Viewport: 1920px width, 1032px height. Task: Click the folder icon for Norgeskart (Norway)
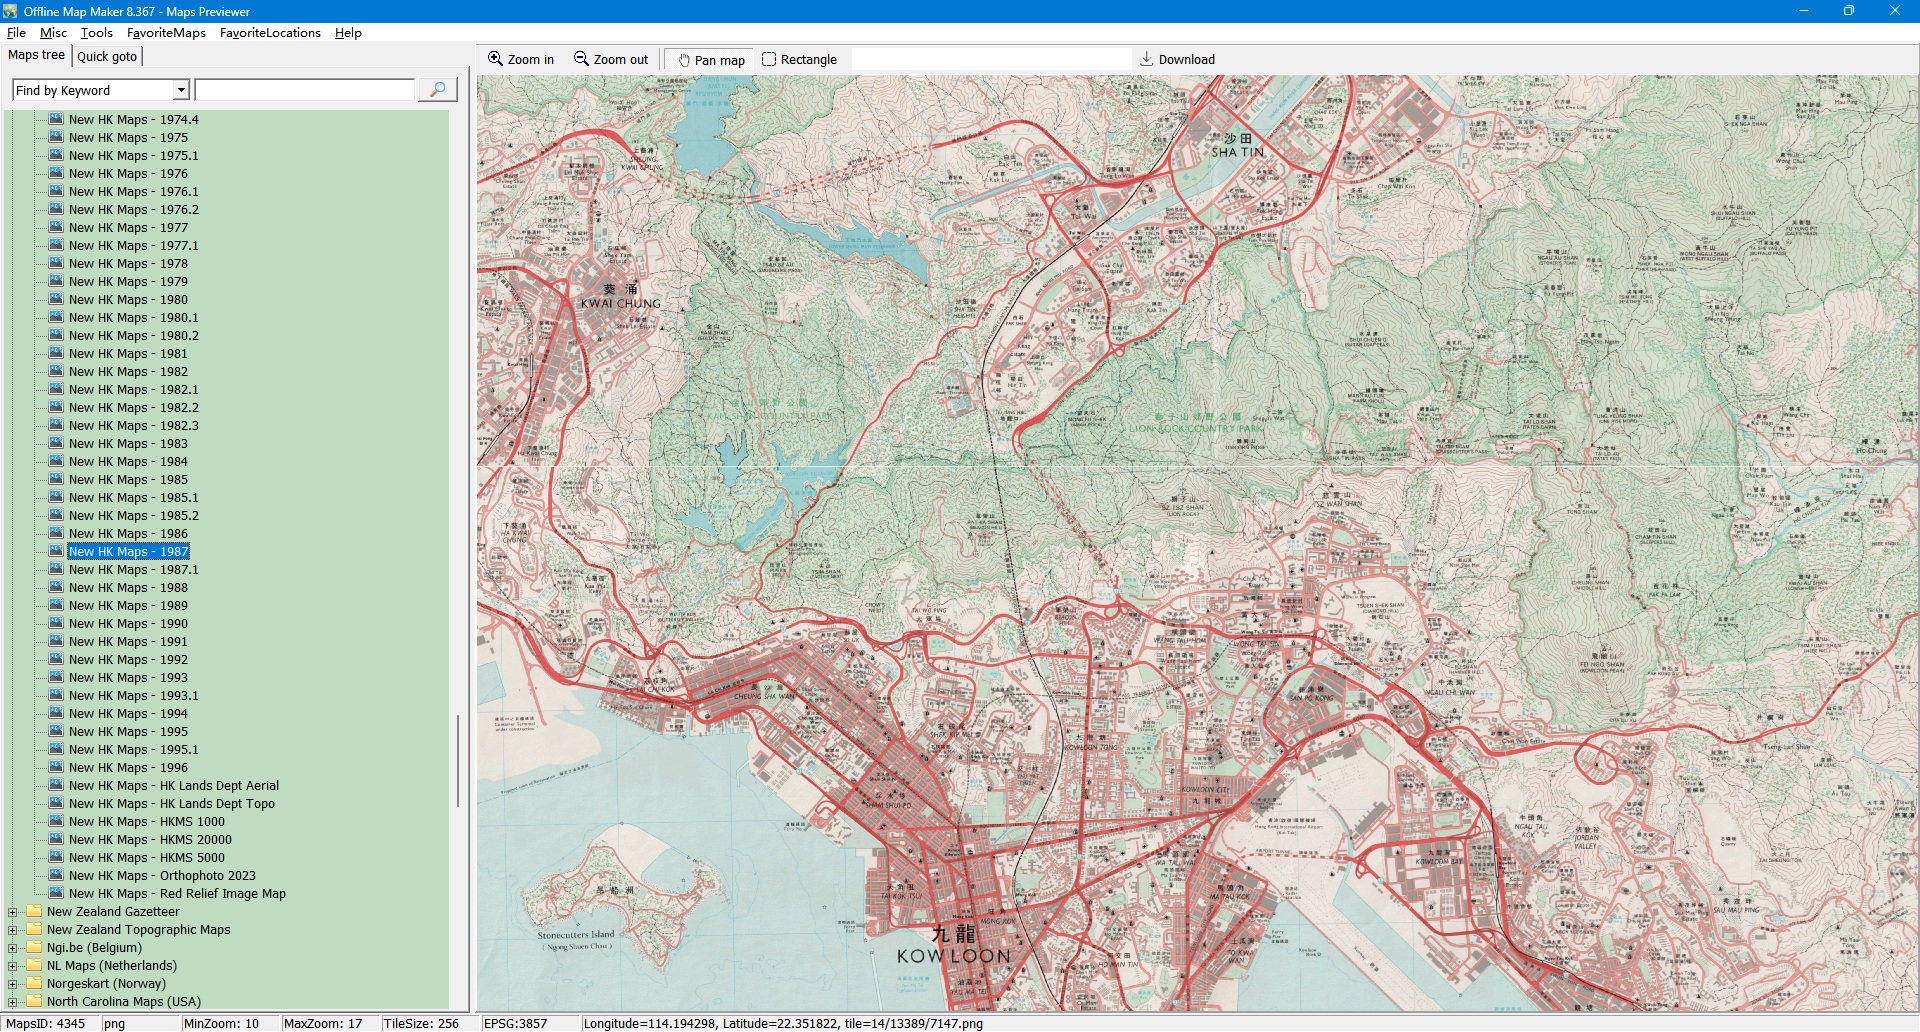(x=35, y=983)
